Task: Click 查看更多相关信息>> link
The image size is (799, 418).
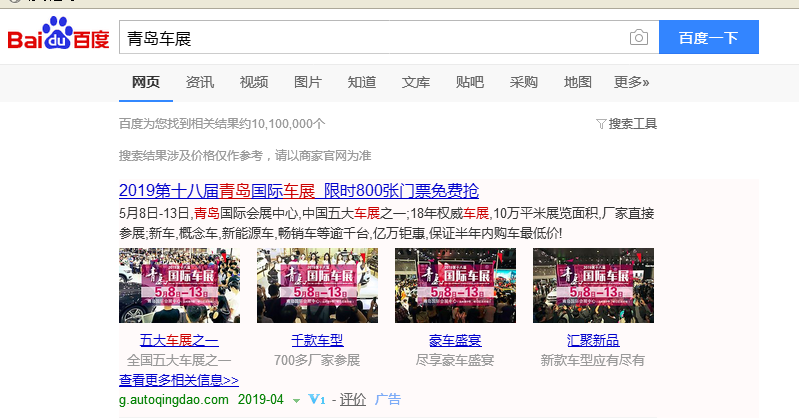Action: tap(179, 380)
